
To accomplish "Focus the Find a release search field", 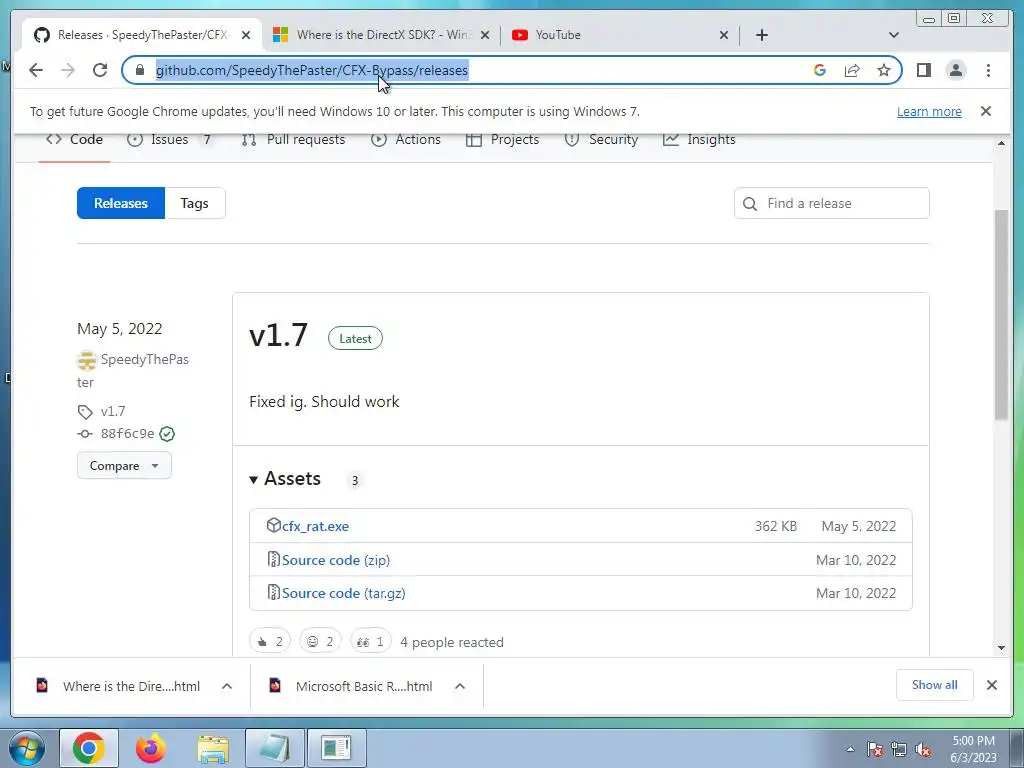I will point(831,203).
